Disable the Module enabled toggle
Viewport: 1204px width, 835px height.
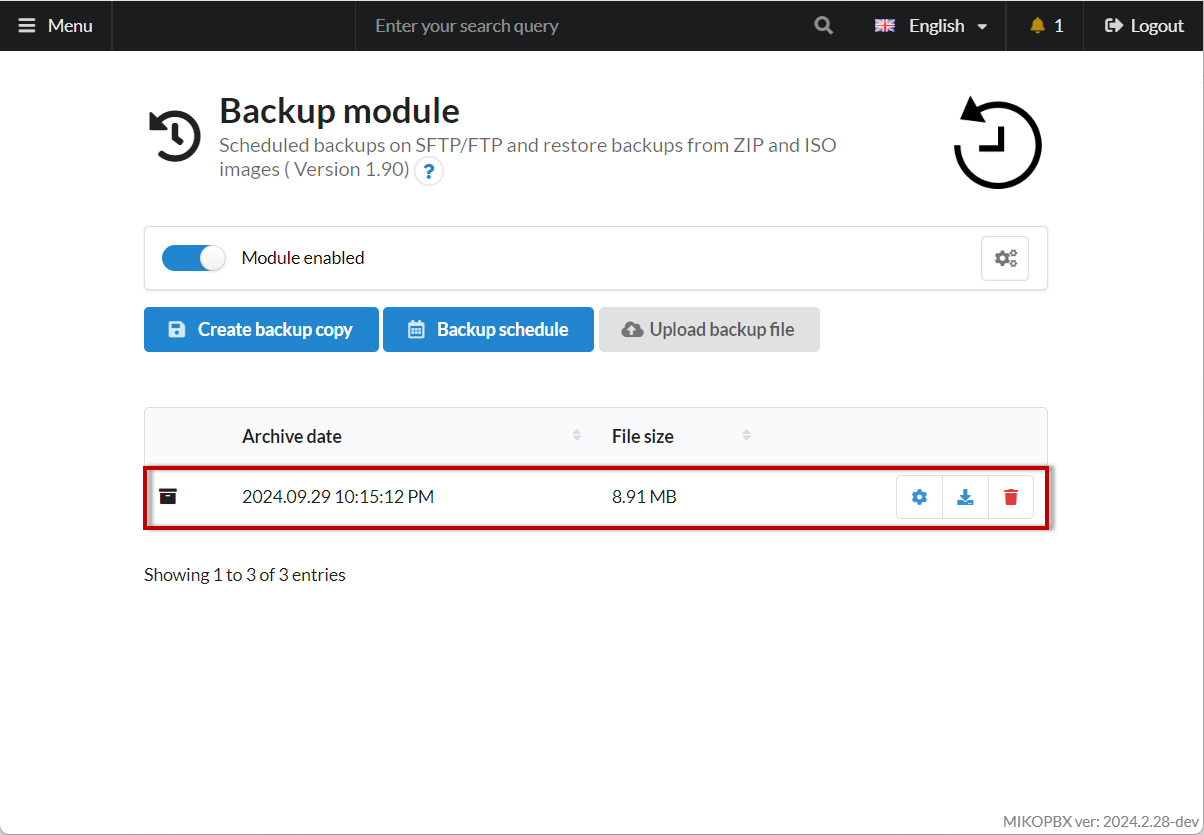coord(194,258)
